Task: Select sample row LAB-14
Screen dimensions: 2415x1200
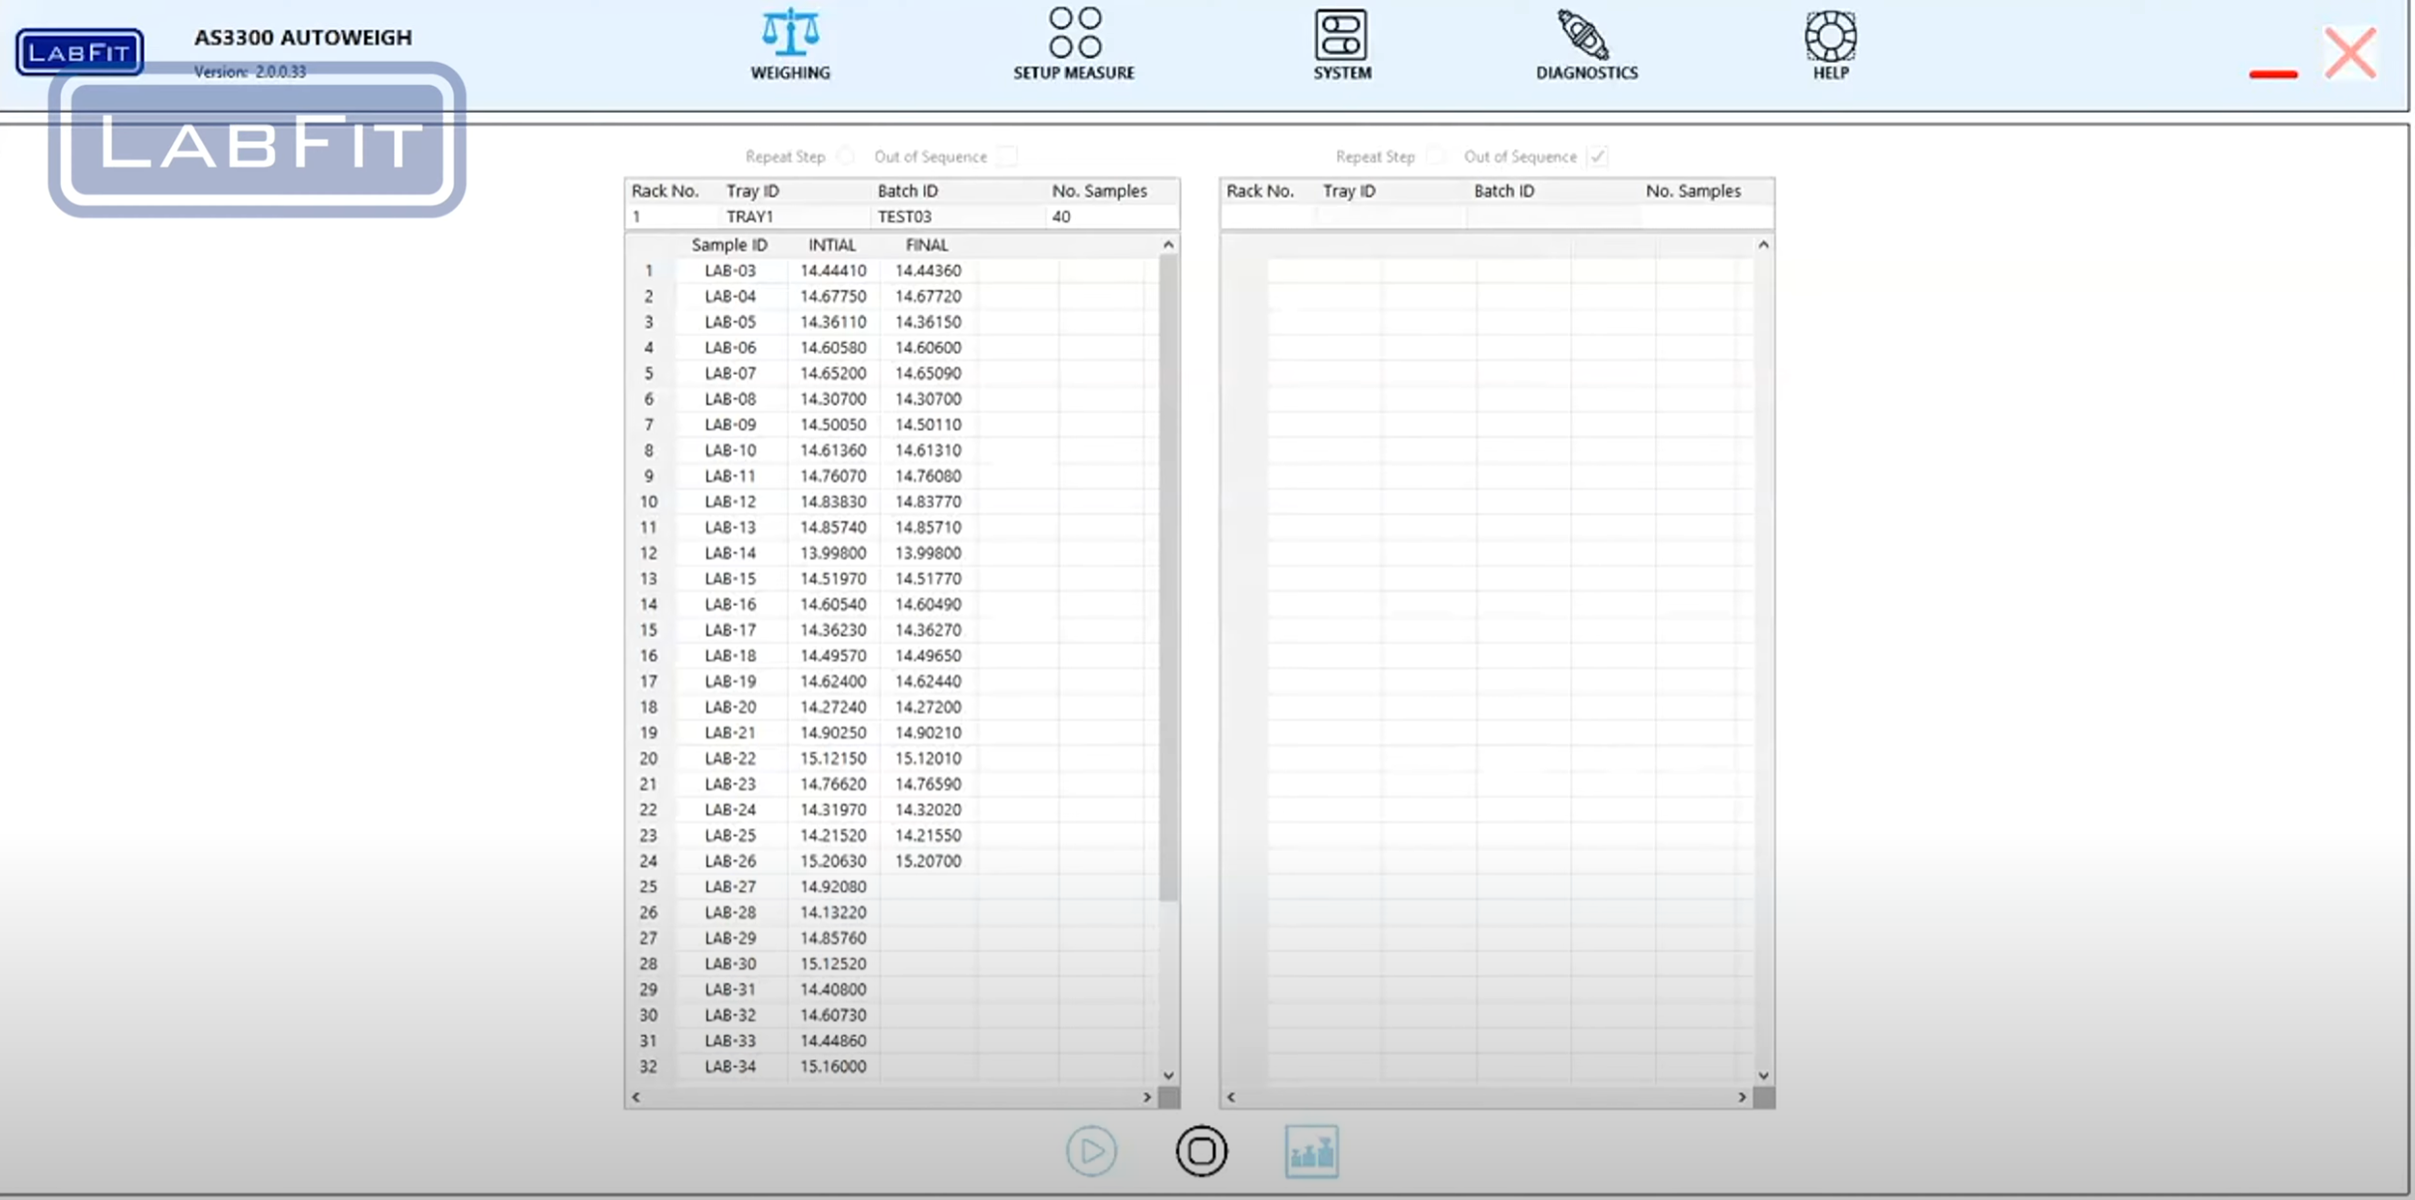Action: tap(730, 553)
